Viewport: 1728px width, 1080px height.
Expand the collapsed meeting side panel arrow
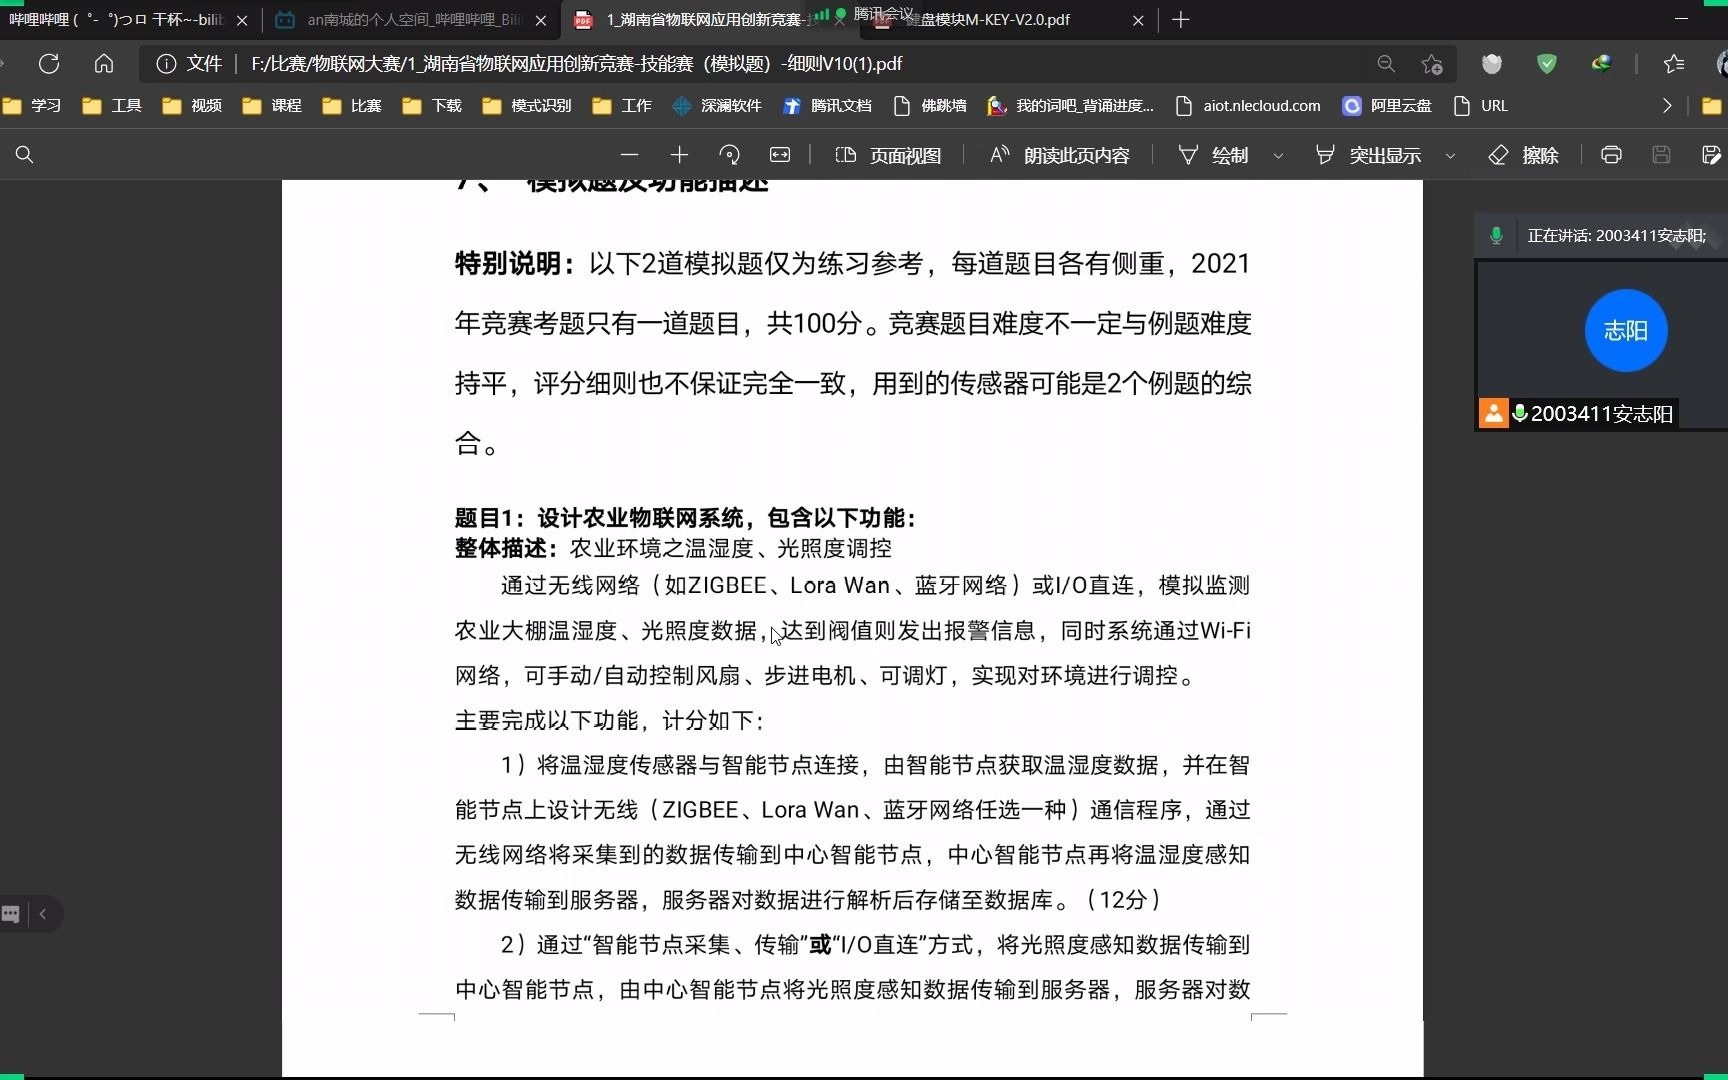(43, 914)
